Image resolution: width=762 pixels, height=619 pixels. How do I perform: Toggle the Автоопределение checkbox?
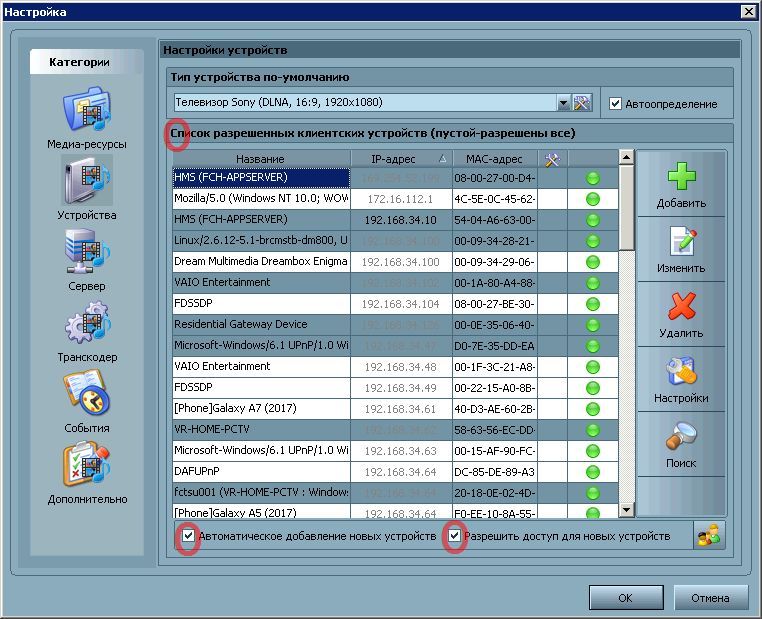(615, 103)
